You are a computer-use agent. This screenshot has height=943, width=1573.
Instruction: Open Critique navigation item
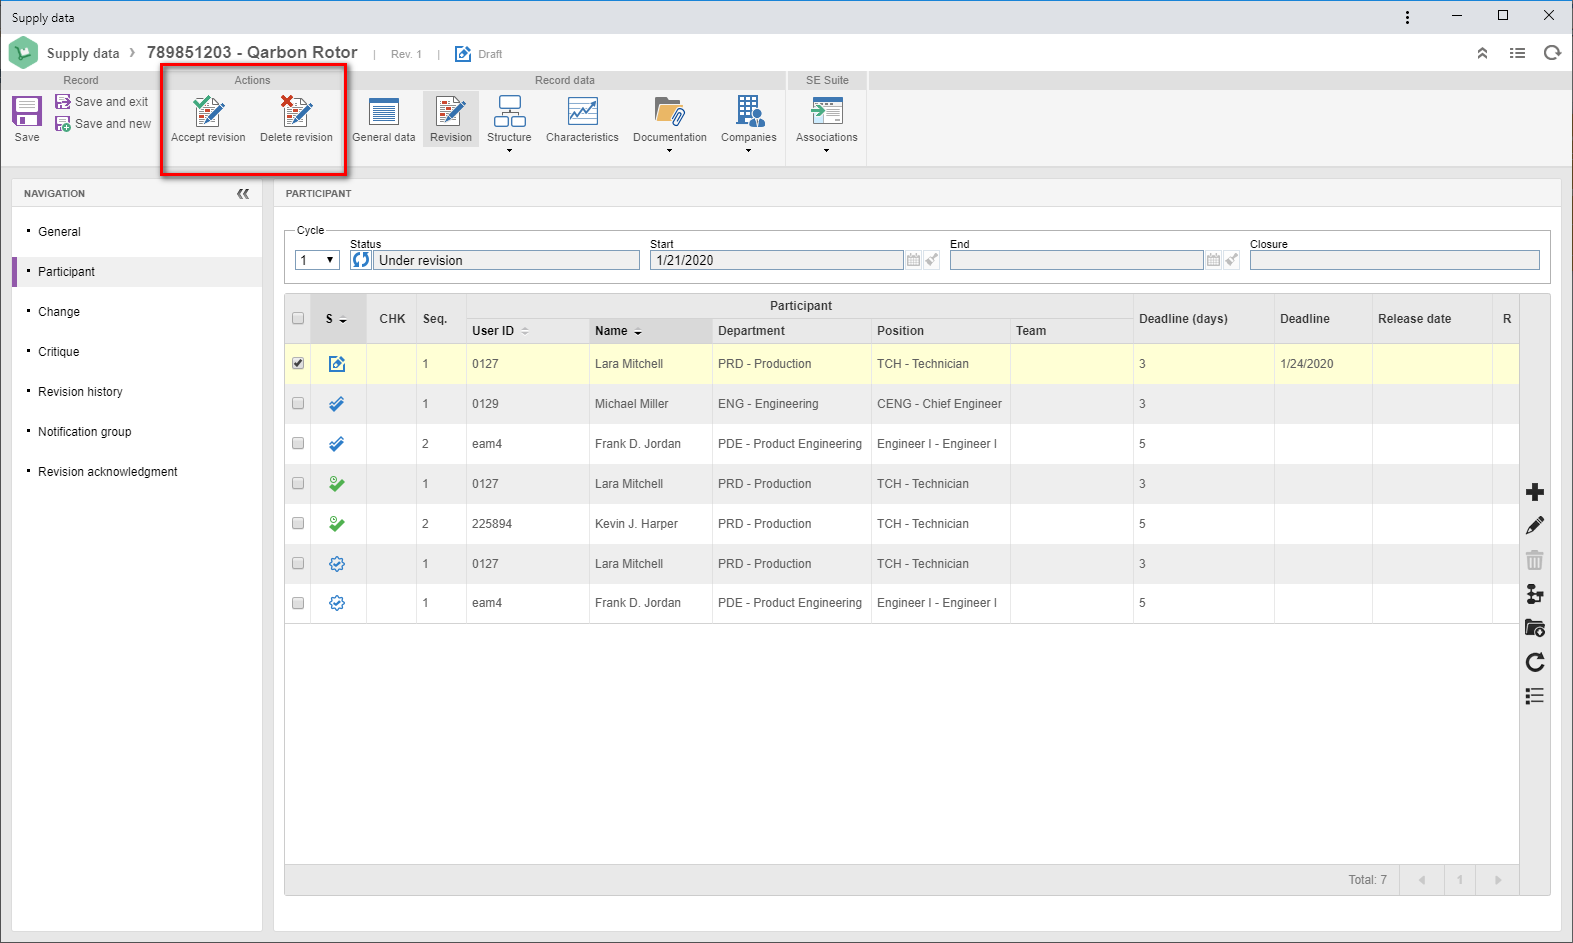[x=58, y=352]
